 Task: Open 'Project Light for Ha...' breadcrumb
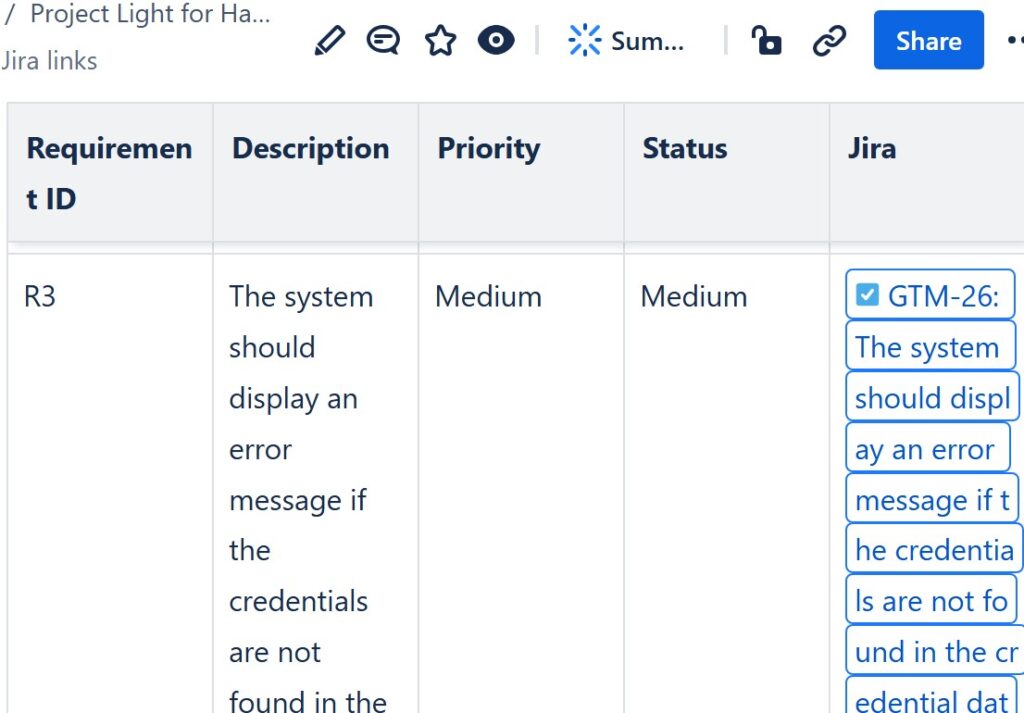coord(150,14)
